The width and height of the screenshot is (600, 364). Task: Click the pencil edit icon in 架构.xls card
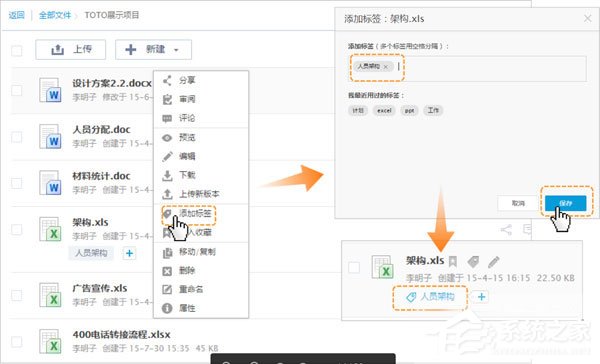(494, 262)
